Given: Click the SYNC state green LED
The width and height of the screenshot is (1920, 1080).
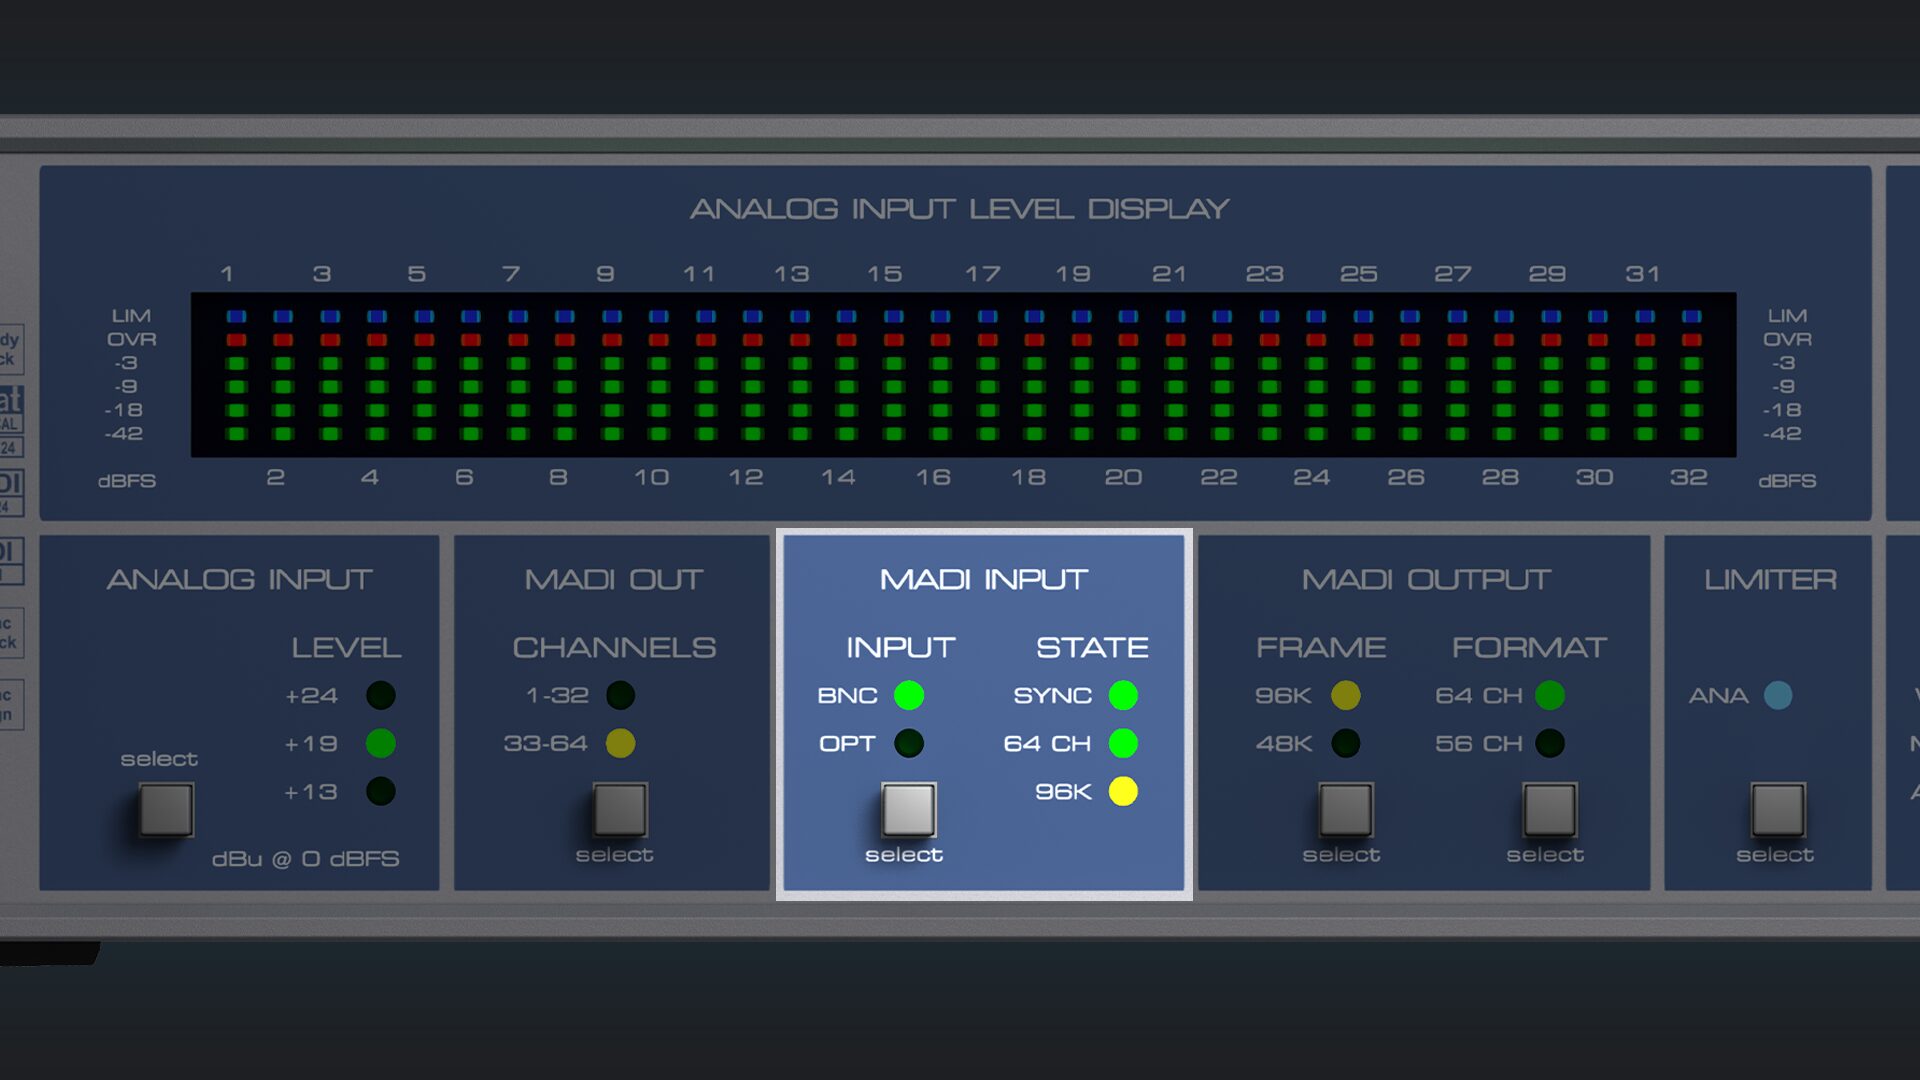Looking at the screenshot, I should tap(1123, 695).
